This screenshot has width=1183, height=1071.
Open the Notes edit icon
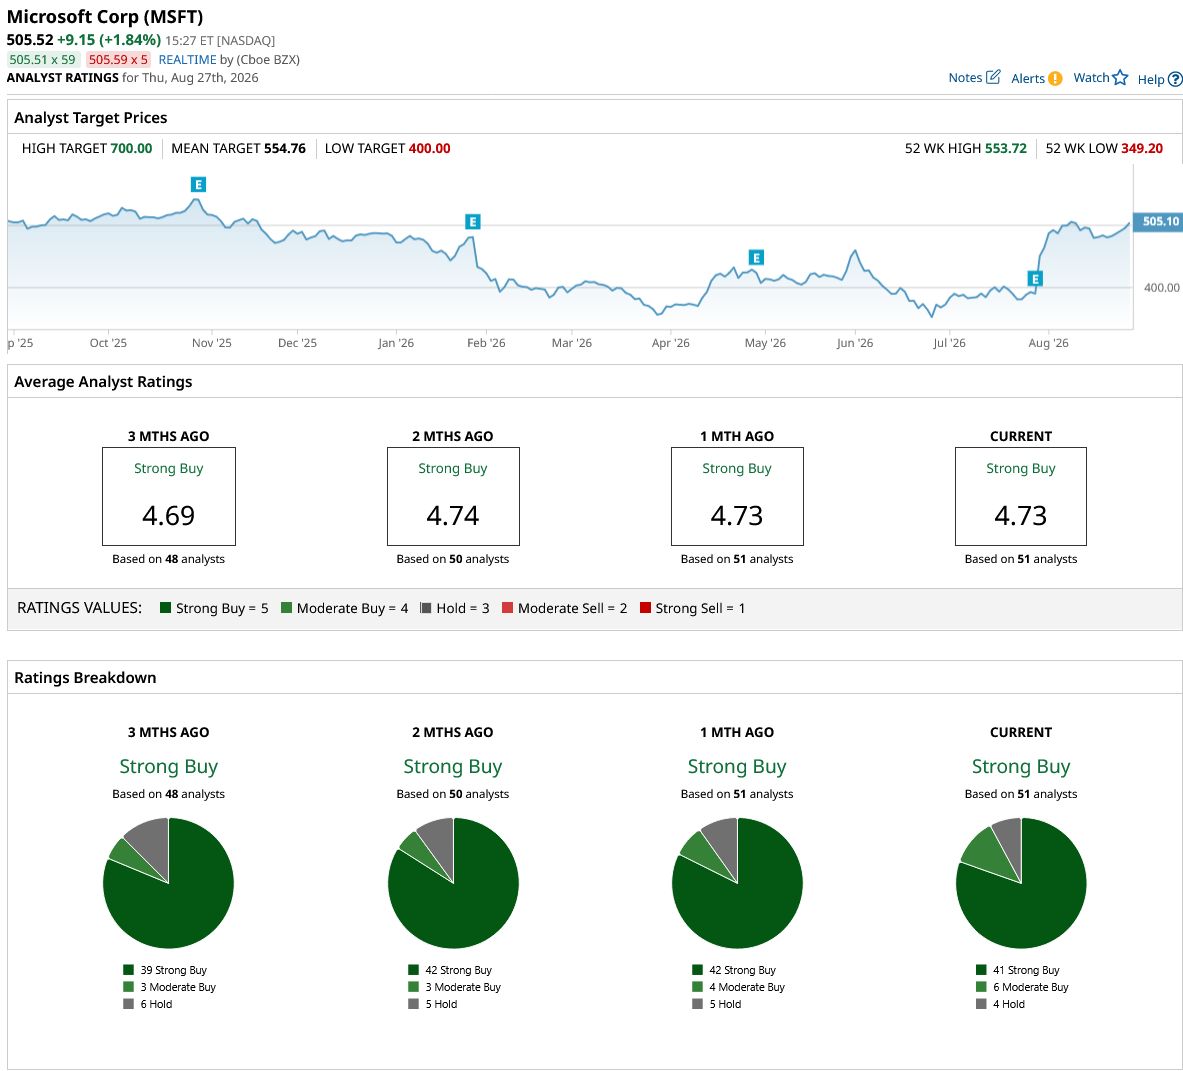coord(993,77)
